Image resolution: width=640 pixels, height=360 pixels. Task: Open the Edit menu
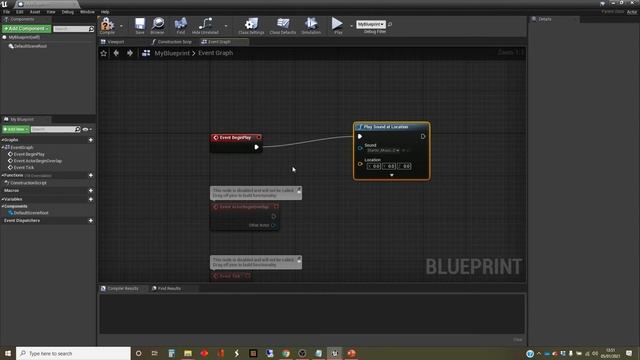20,12
